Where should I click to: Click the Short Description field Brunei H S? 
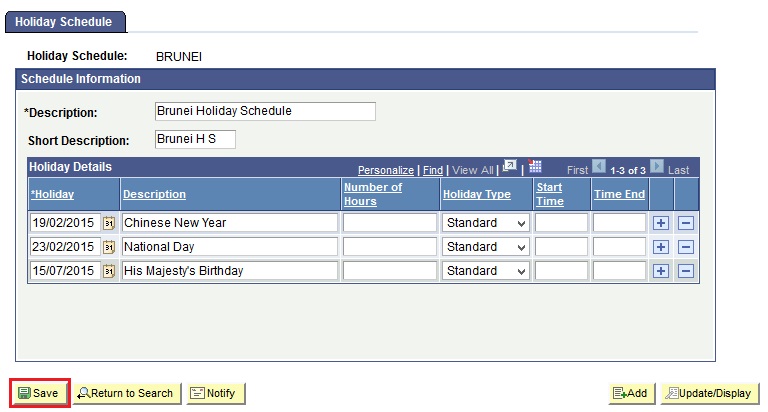pyautogui.click(x=195, y=139)
